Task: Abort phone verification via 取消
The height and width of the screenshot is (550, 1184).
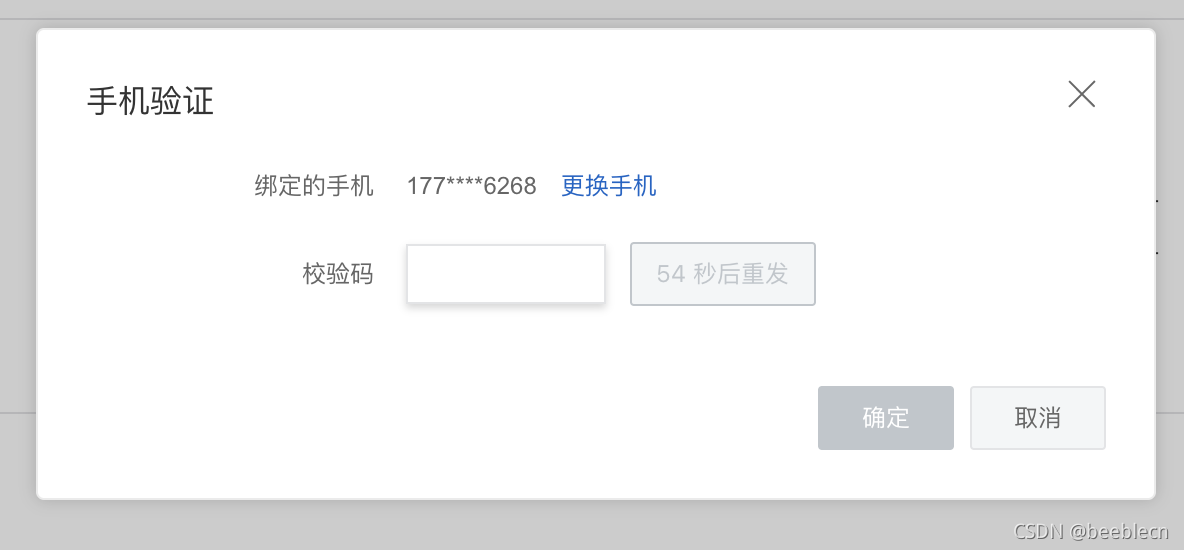Action: (x=1038, y=418)
